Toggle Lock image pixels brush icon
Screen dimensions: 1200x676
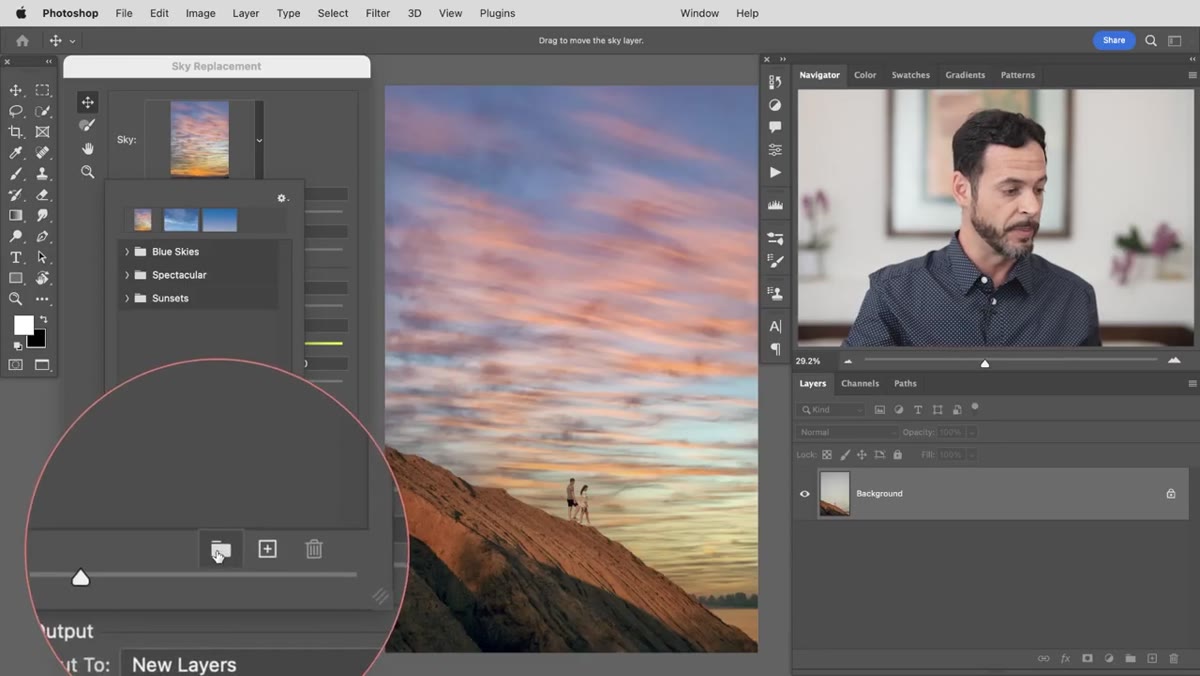[x=845, y=455]
